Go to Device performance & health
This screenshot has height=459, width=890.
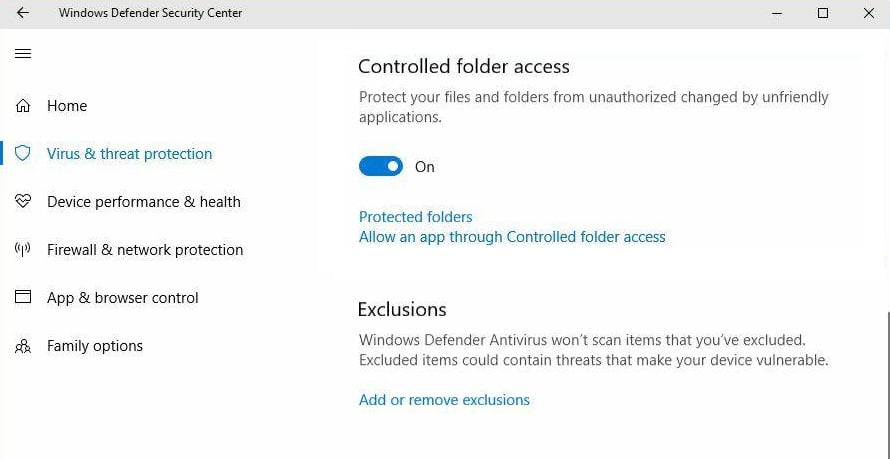143,202
